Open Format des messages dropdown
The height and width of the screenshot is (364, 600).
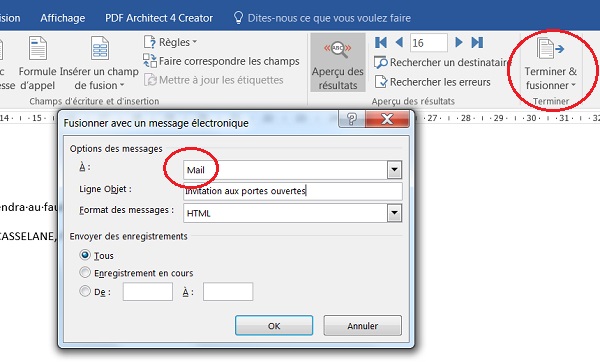(394, 213)
